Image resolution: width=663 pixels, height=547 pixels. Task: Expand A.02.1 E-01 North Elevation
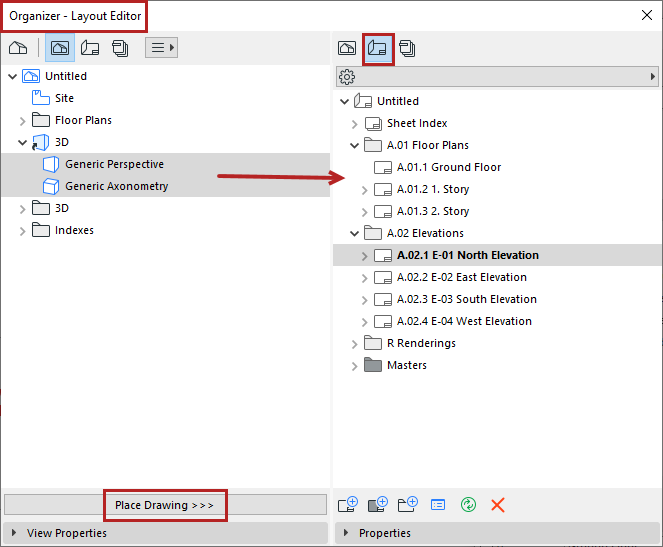click(x=364, y=256)
